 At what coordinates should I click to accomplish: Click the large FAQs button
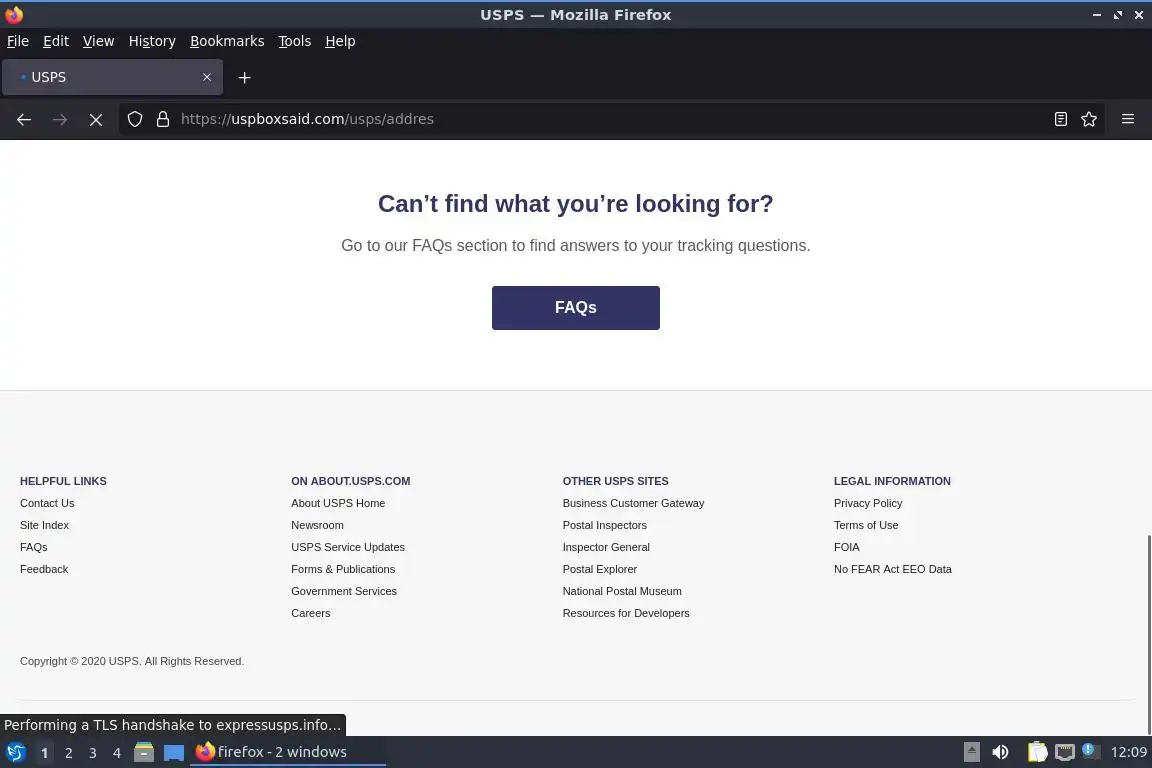point(575,308)
